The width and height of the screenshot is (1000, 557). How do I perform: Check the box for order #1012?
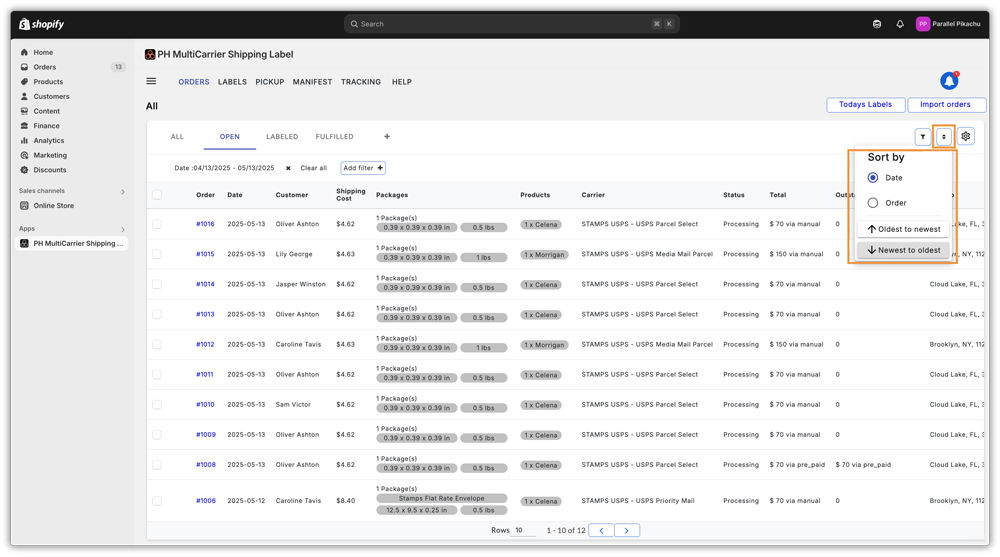157,345
